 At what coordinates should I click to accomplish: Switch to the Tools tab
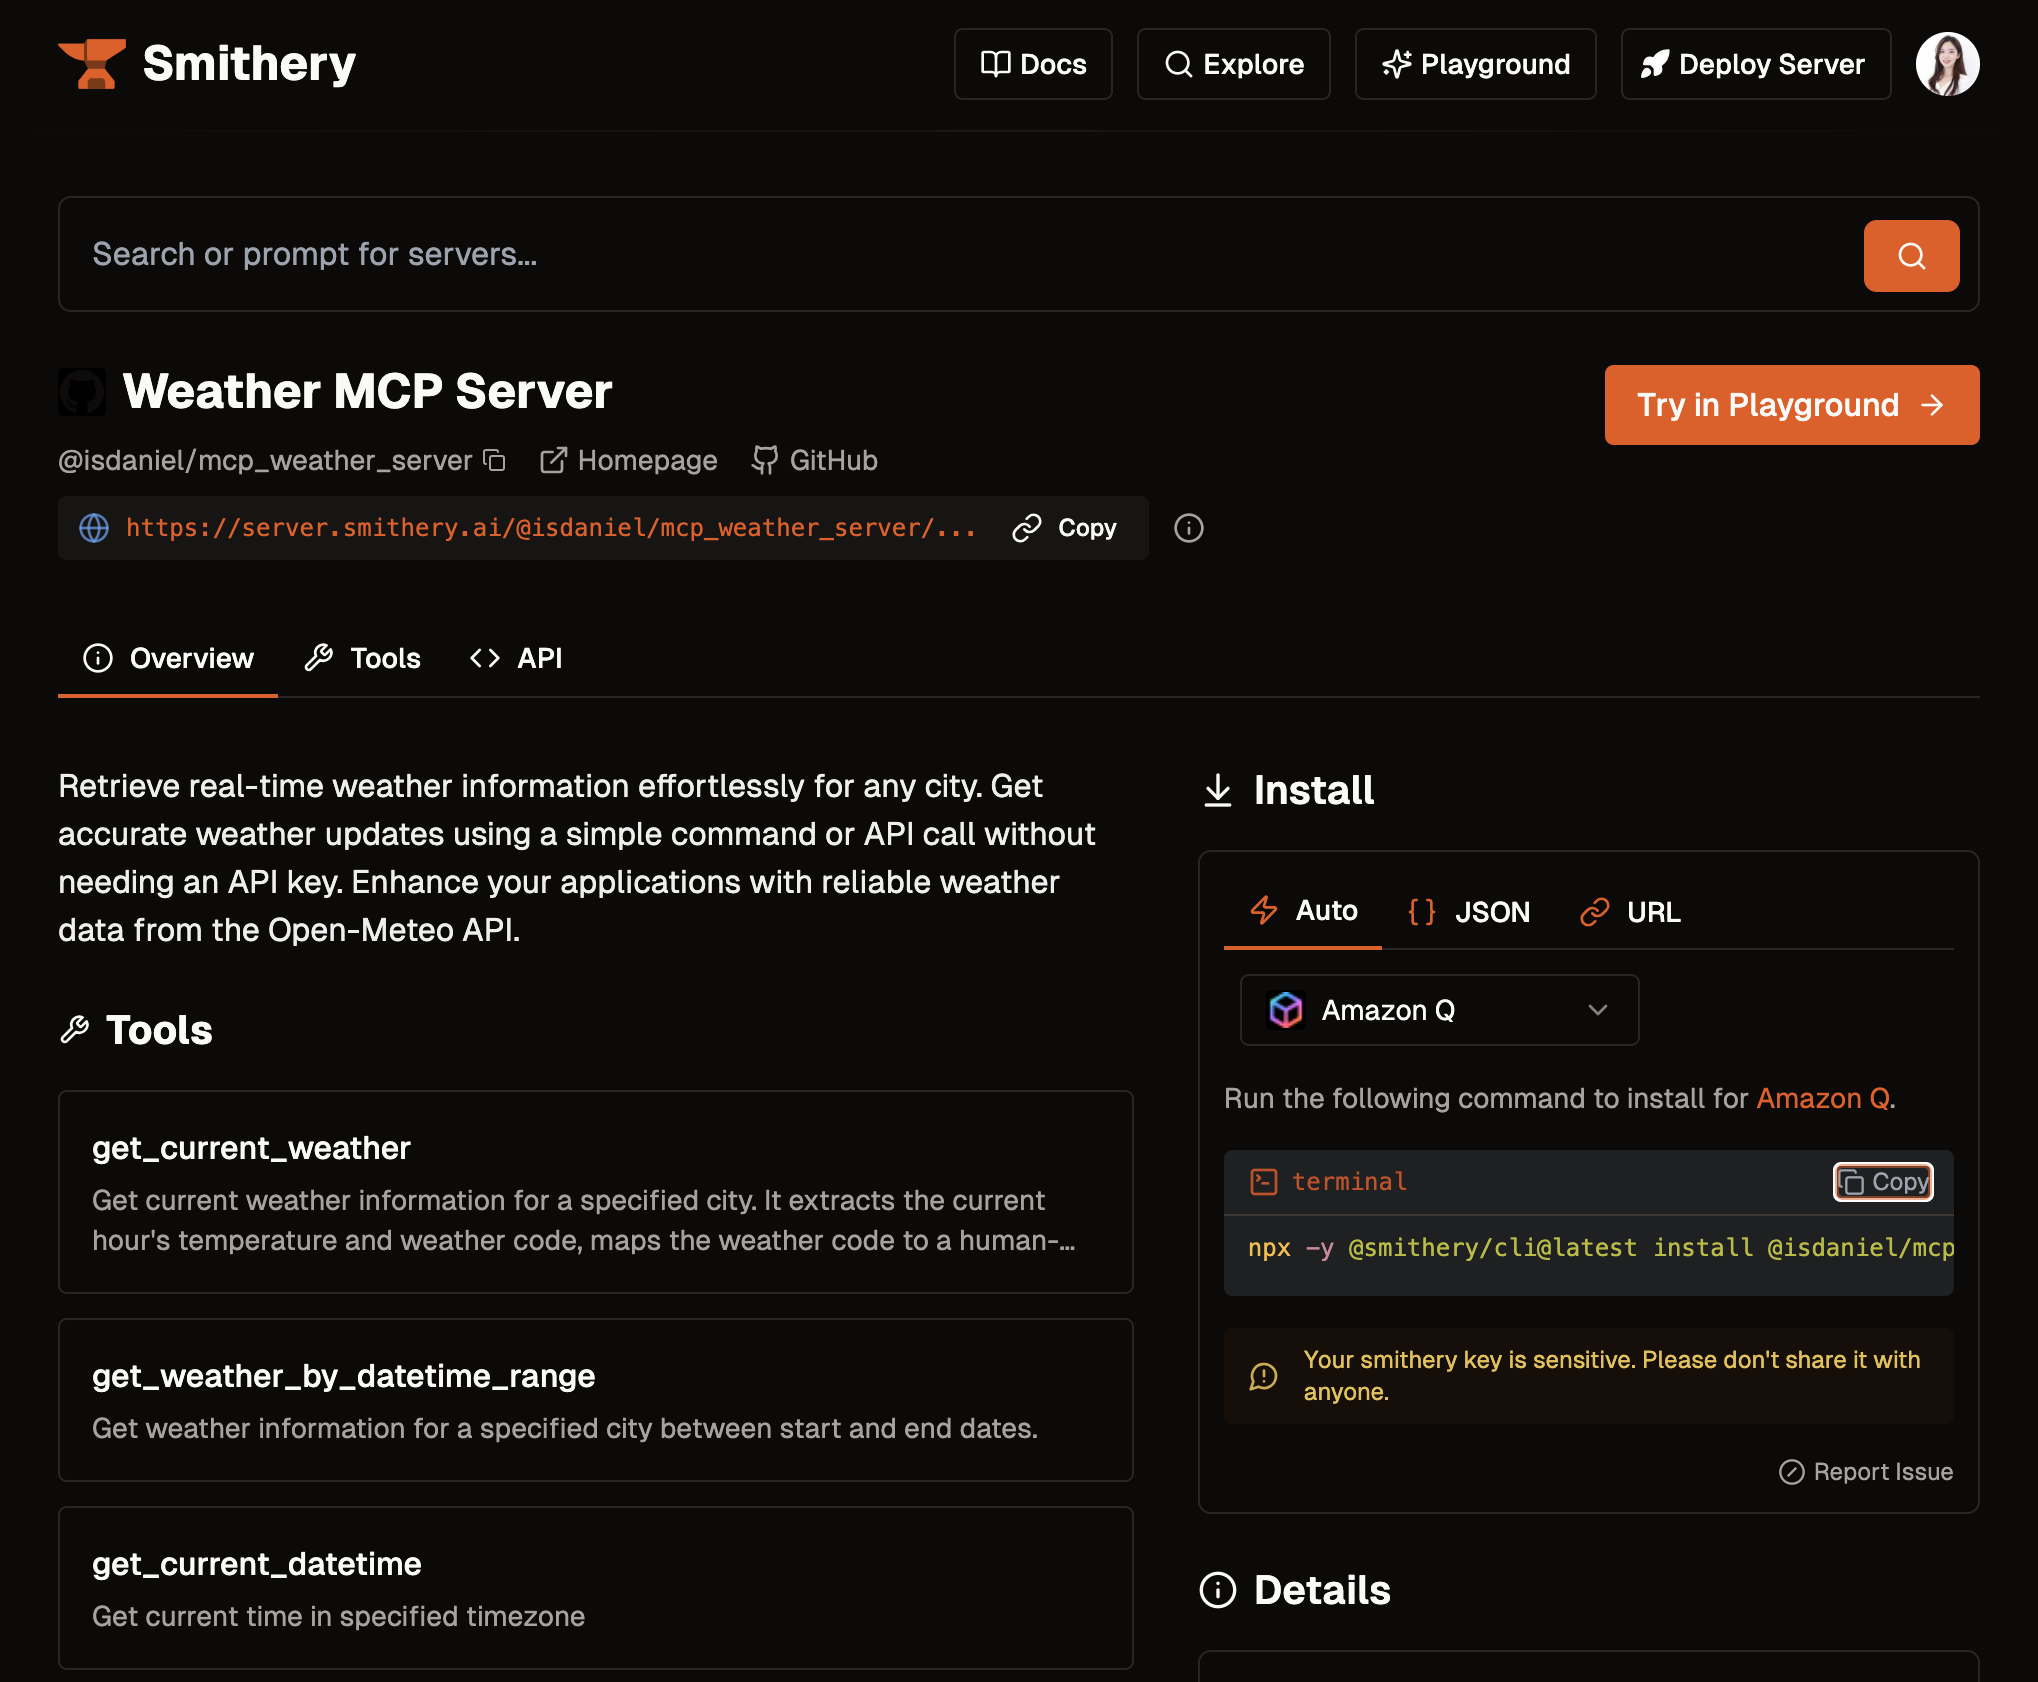pos(363,658)
